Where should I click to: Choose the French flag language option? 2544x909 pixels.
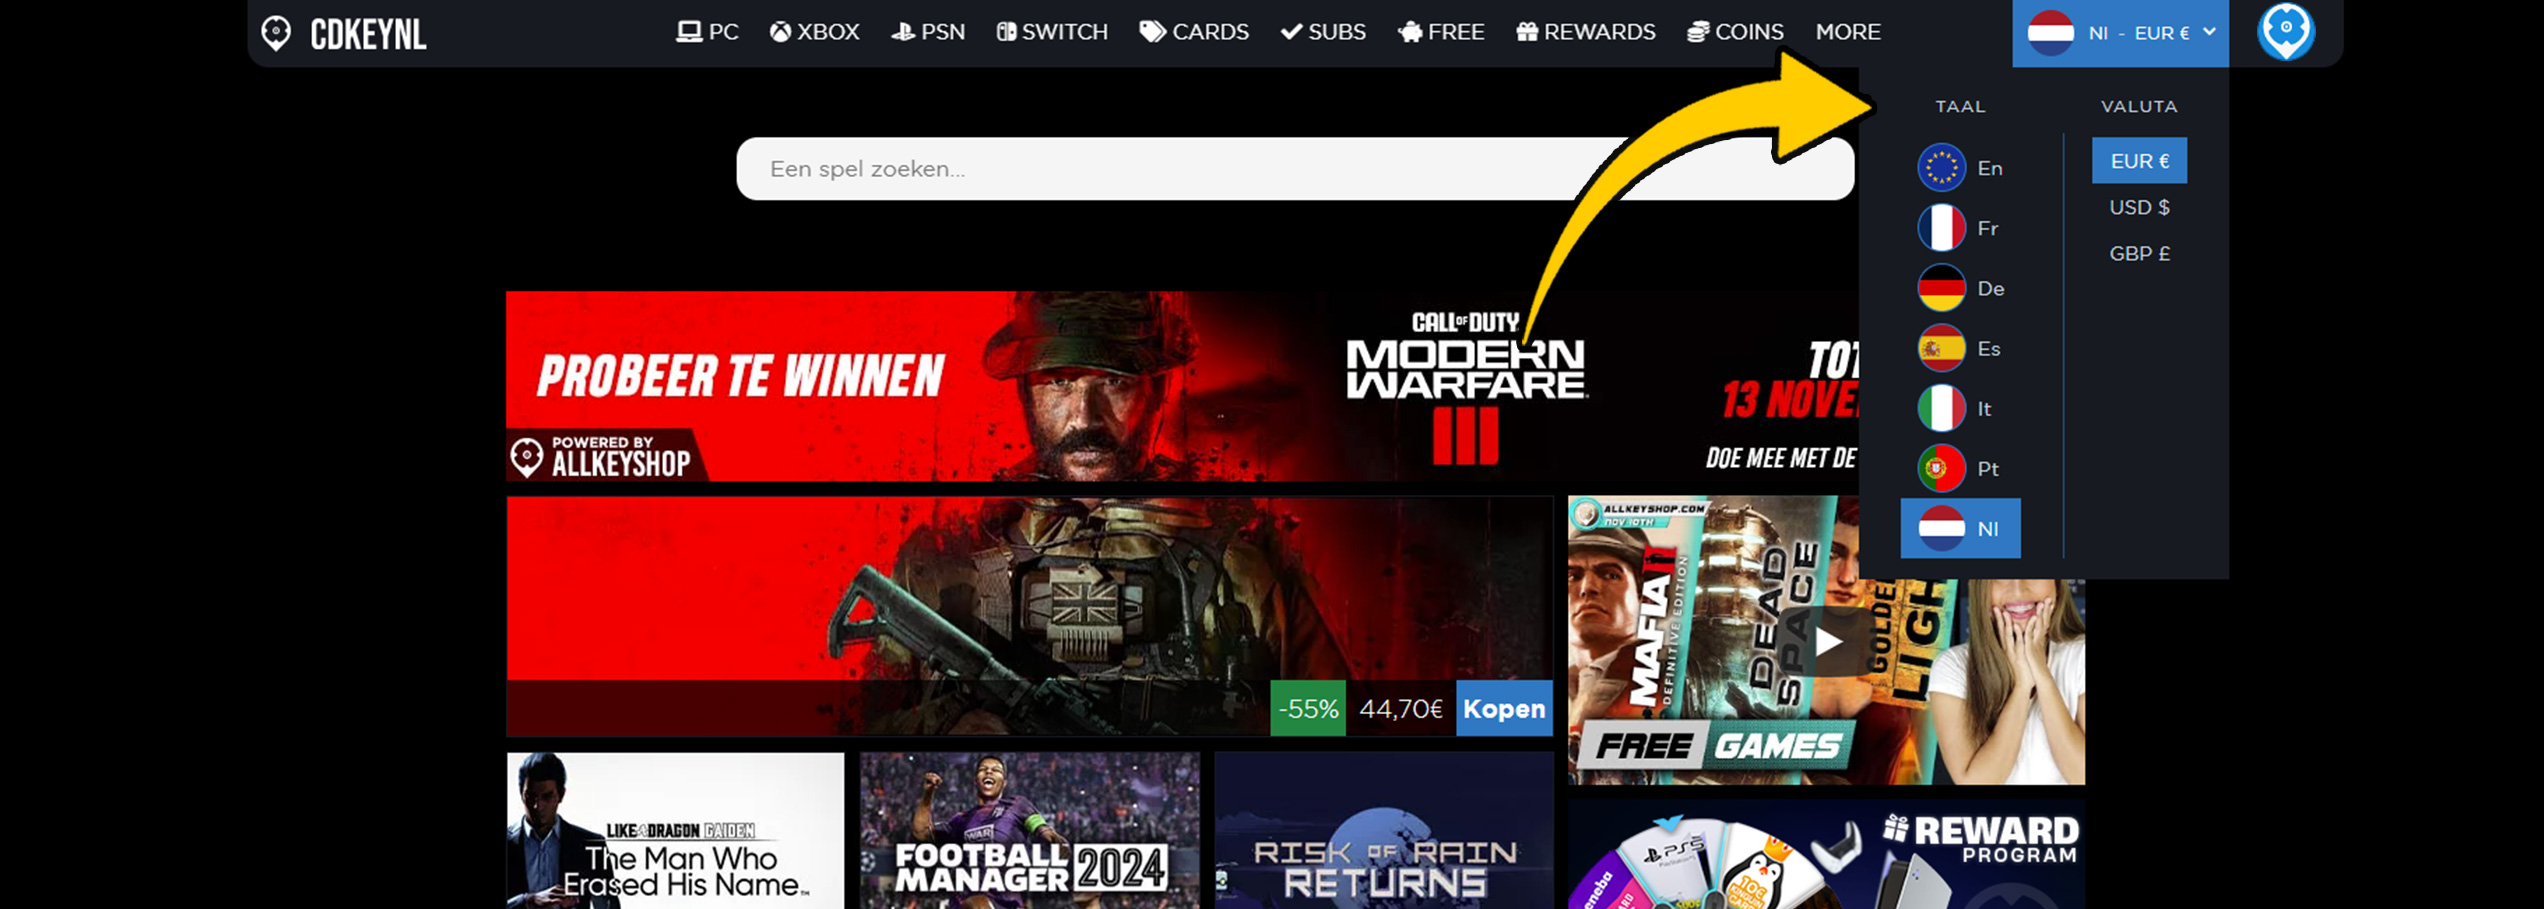click(1941, 228)
